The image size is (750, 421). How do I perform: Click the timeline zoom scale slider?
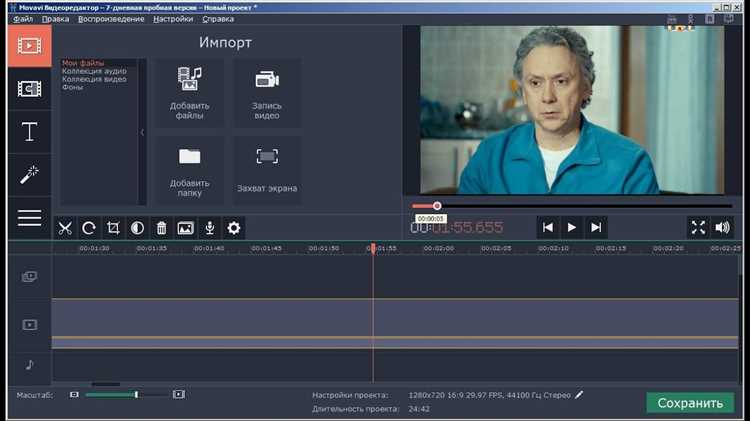[136, 394]
